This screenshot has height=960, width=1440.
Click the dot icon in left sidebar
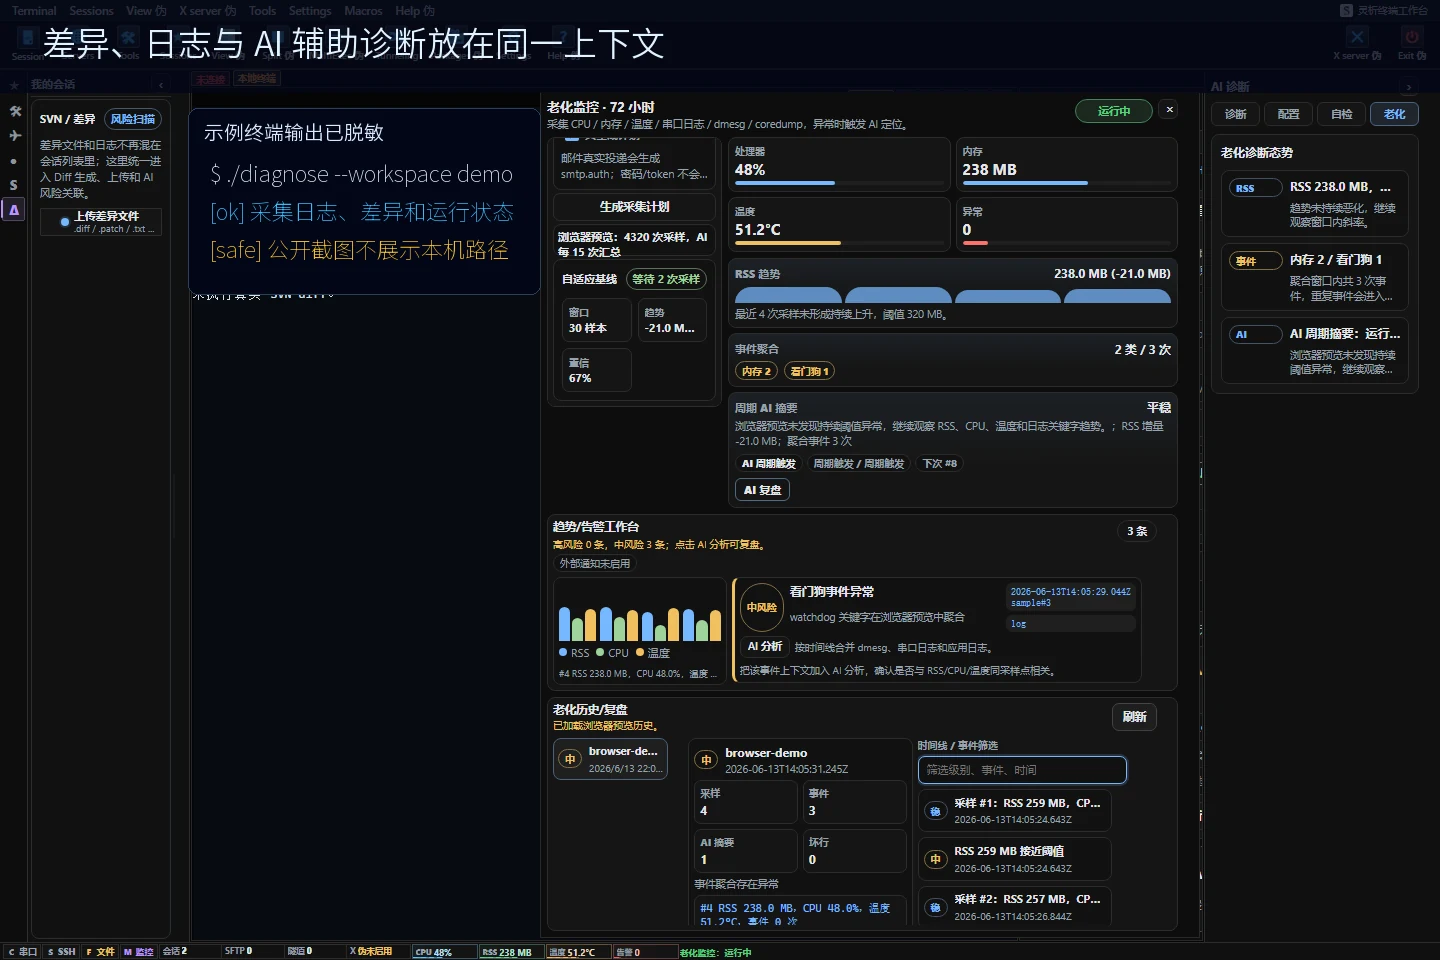point(14,161)
